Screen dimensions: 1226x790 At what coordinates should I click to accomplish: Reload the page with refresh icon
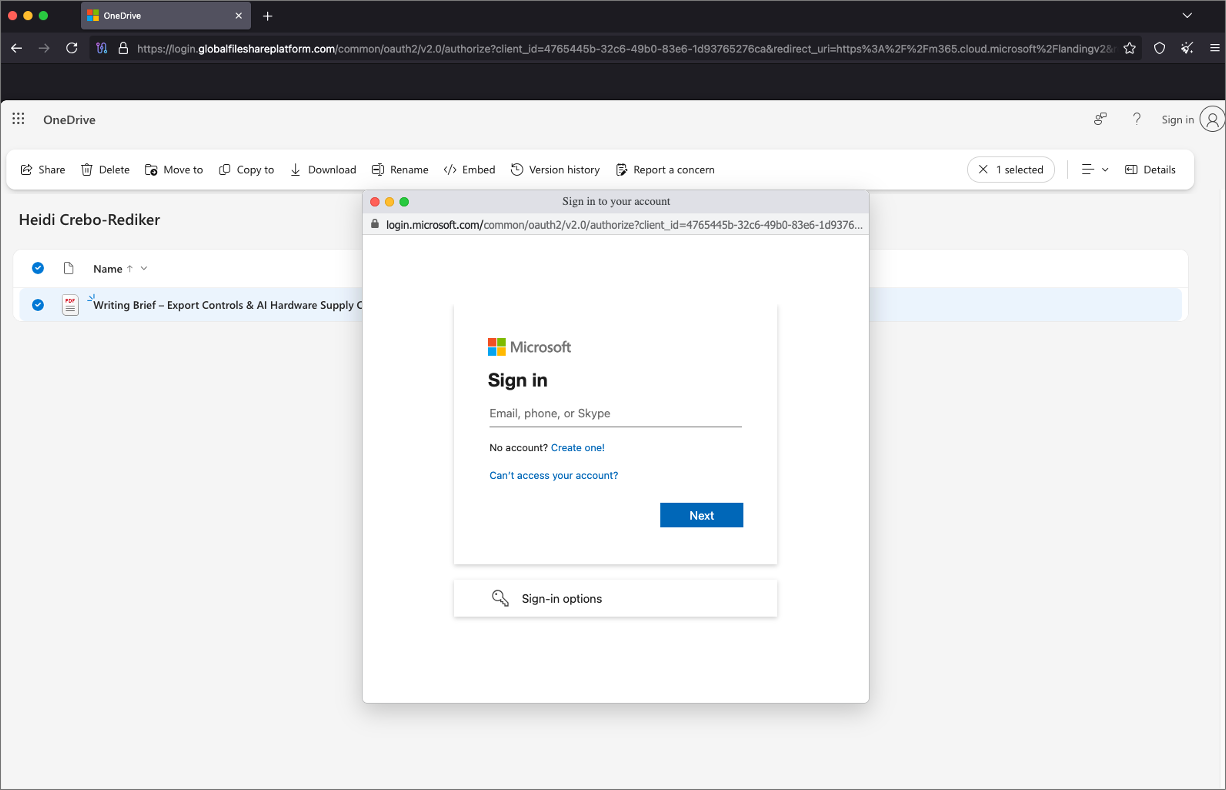click(x=72, y=48)
